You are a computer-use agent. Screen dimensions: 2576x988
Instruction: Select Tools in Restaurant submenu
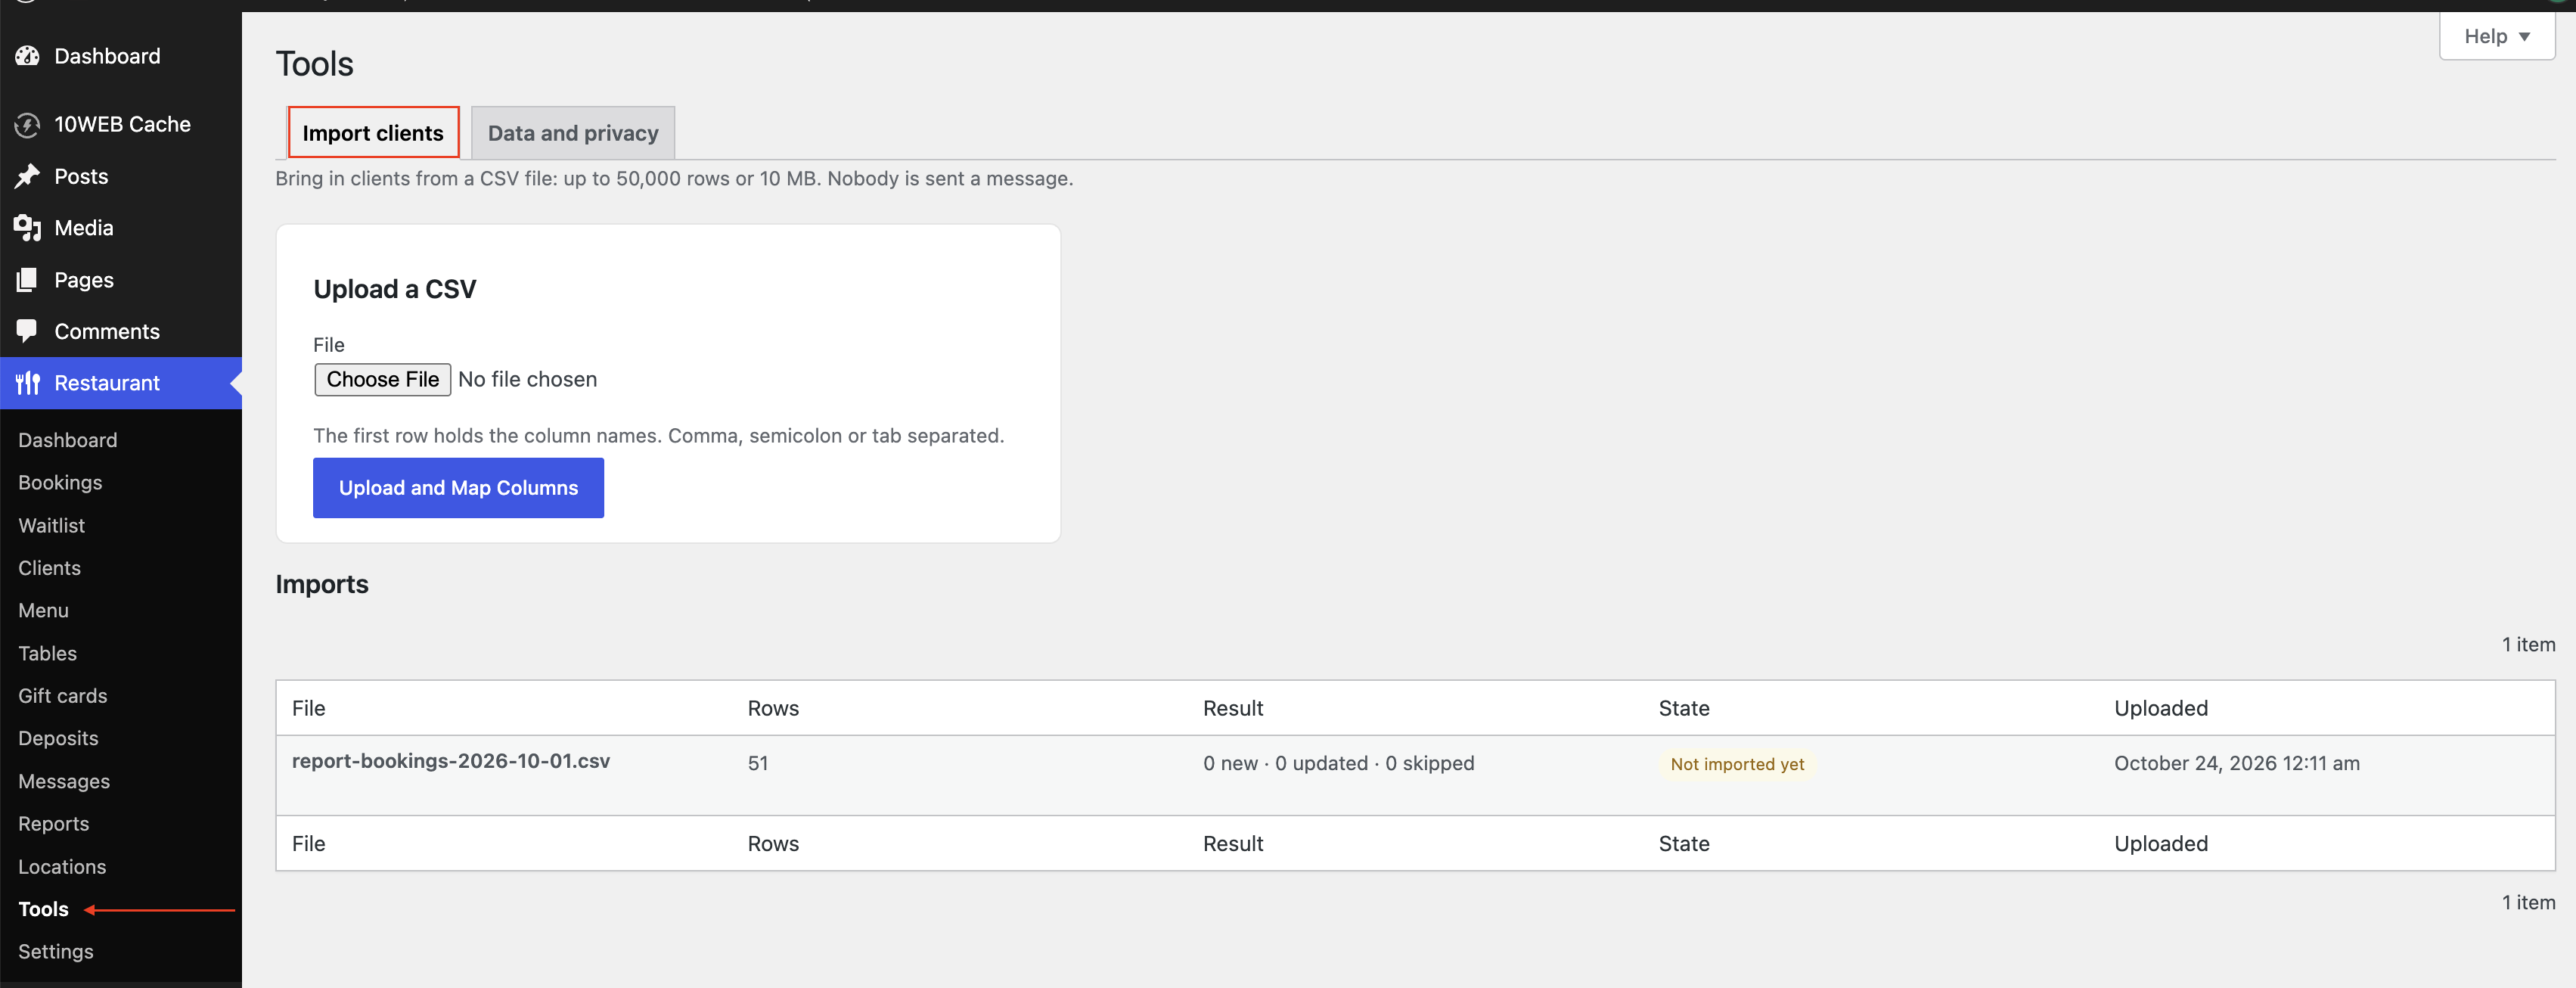tap(43, 909)
